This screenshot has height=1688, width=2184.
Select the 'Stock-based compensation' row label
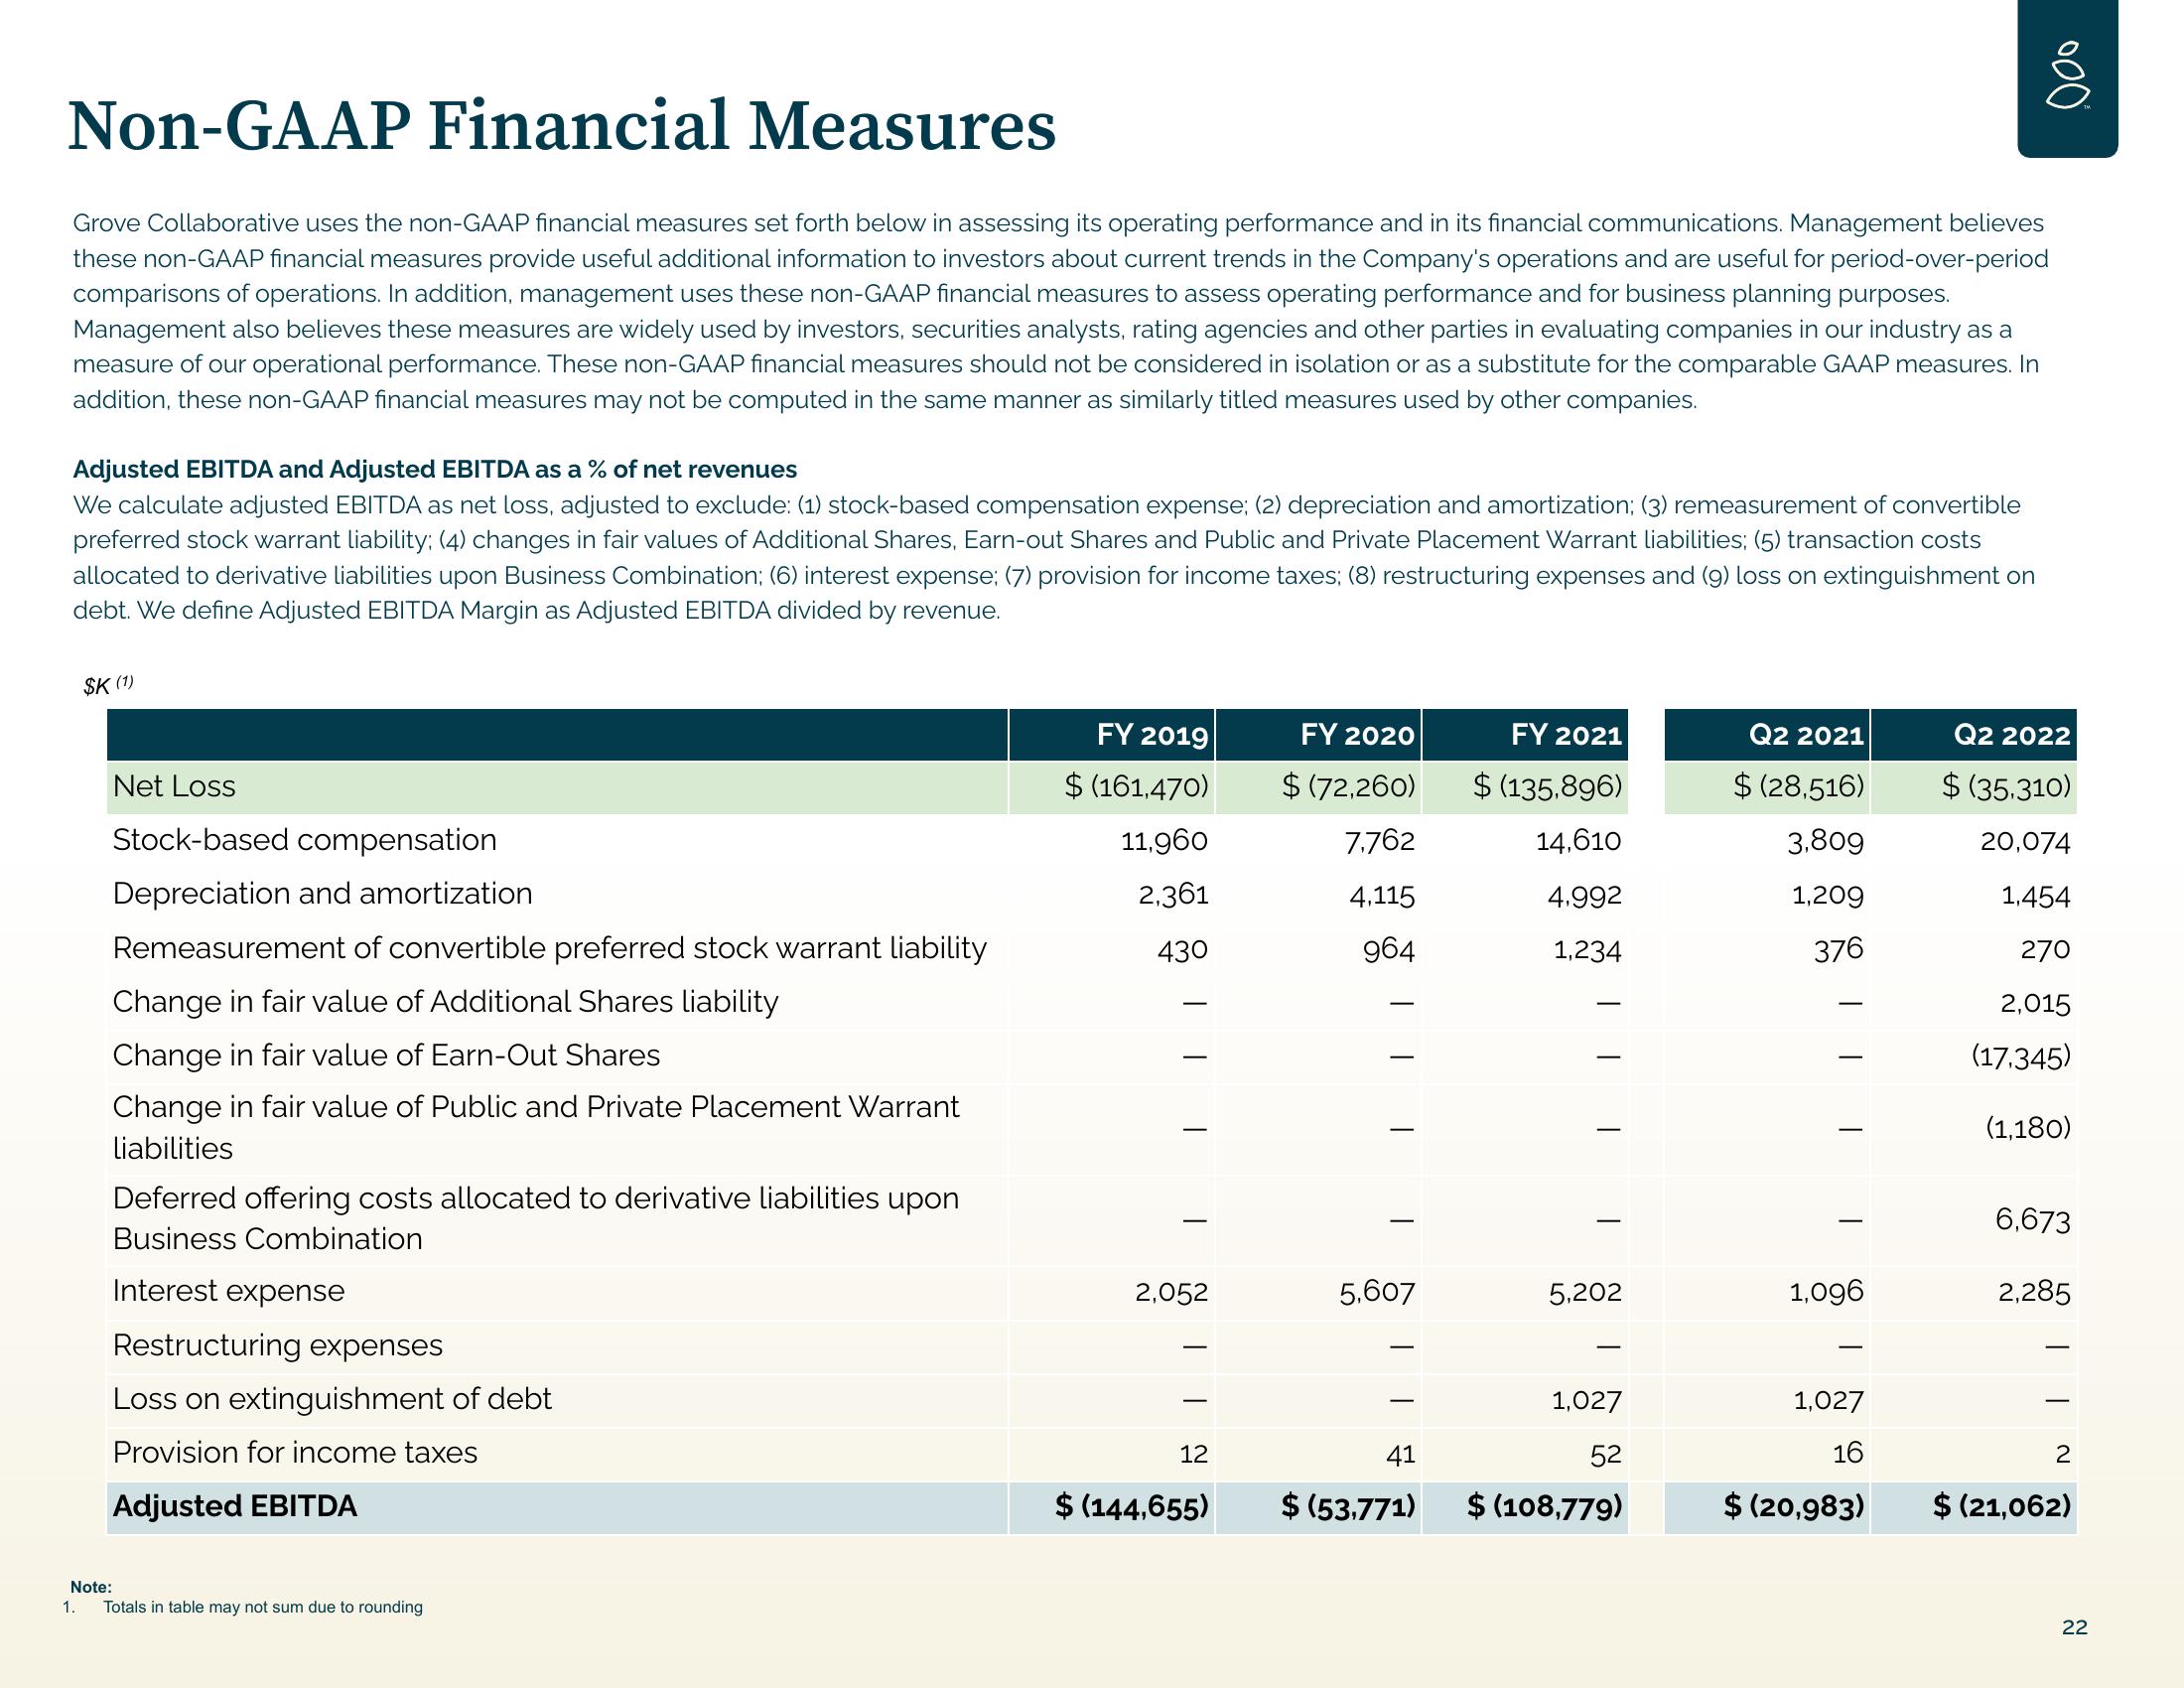pos(305,840)
